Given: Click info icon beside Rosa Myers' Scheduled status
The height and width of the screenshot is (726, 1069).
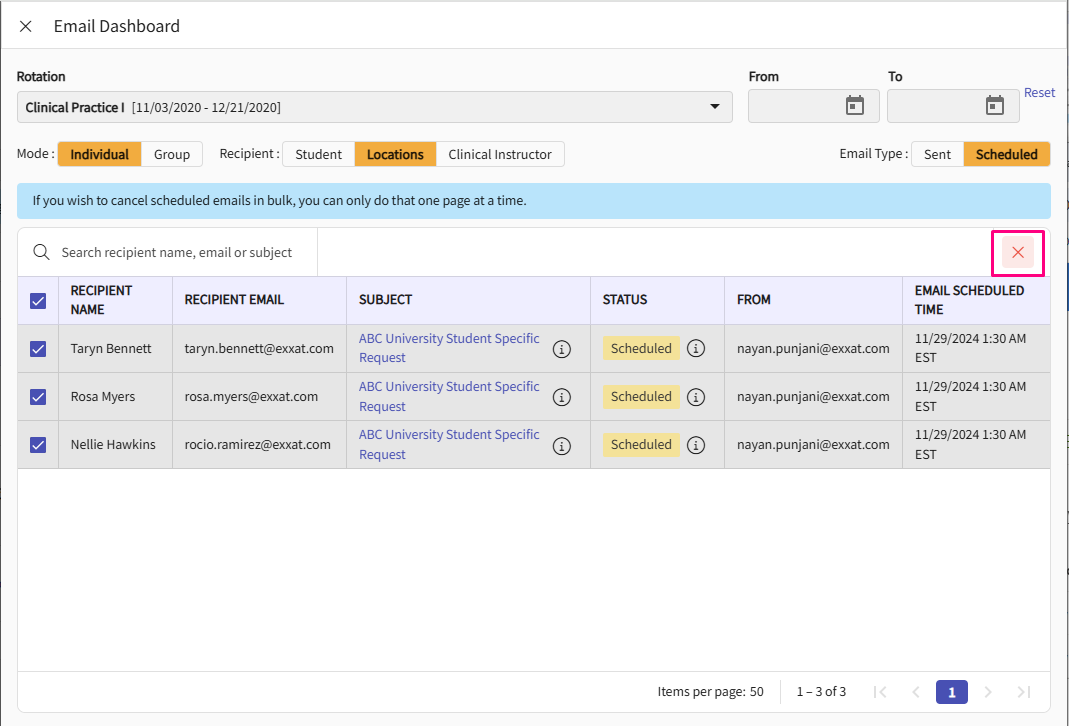Looking at the screenshot, I should [696, 397].
